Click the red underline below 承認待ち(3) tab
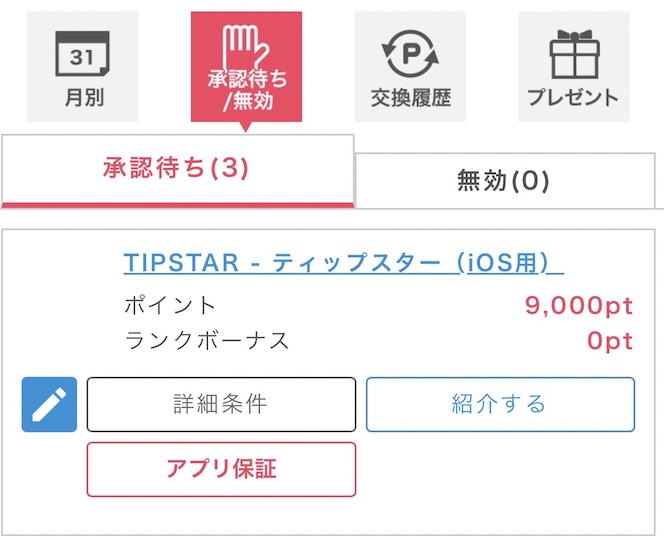664x536 pixels. point(178,204)
